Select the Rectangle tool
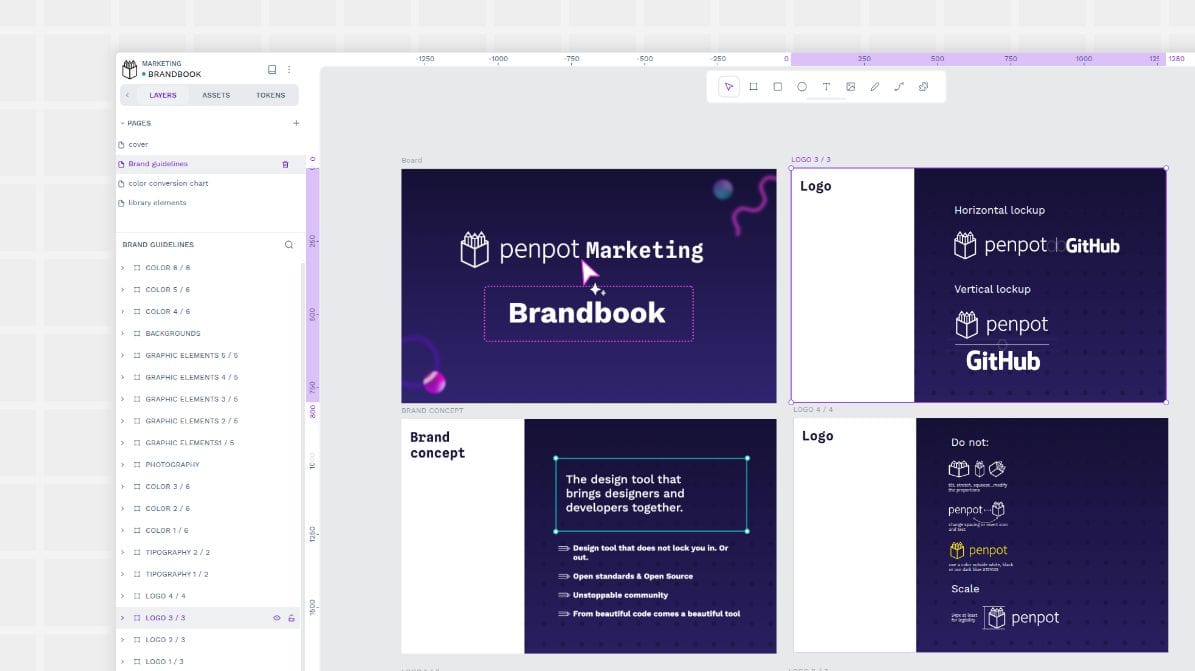The width and height of the screenshot is (1195, 671). [x=777, y=87]
